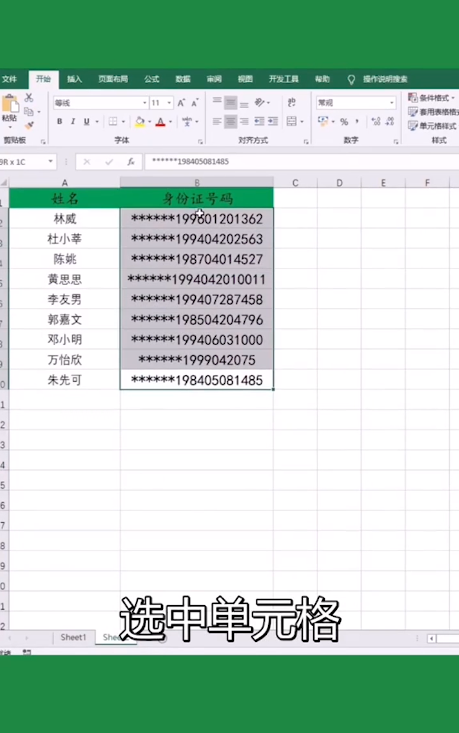Click the increase decimal places icon

click(376, 122)
